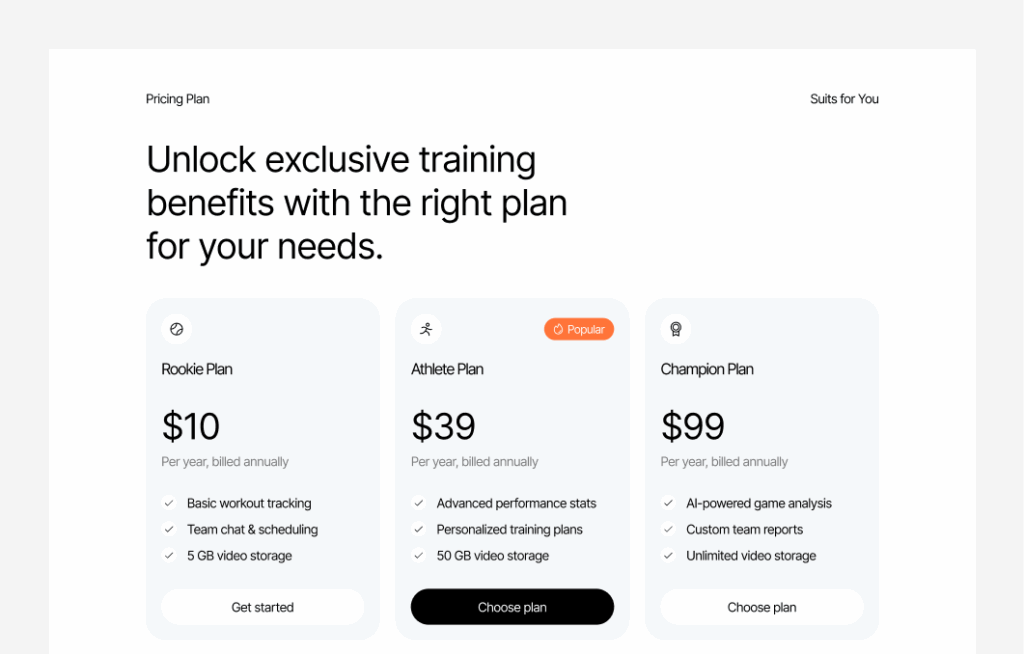The image size is (1024, 654).
Task: Click the checkmark beside Basic workout tracking
Action: coord(170,503)
